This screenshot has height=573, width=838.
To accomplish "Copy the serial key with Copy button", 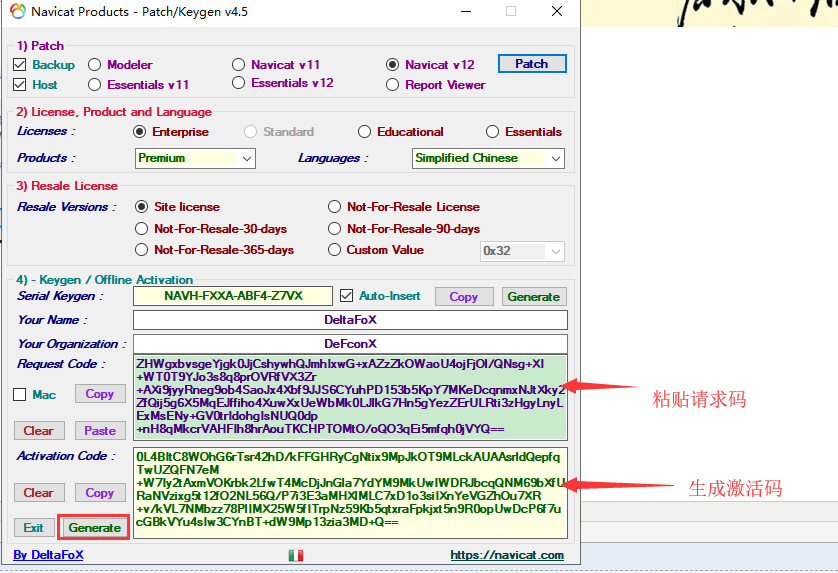I will (x=463, y=297).
